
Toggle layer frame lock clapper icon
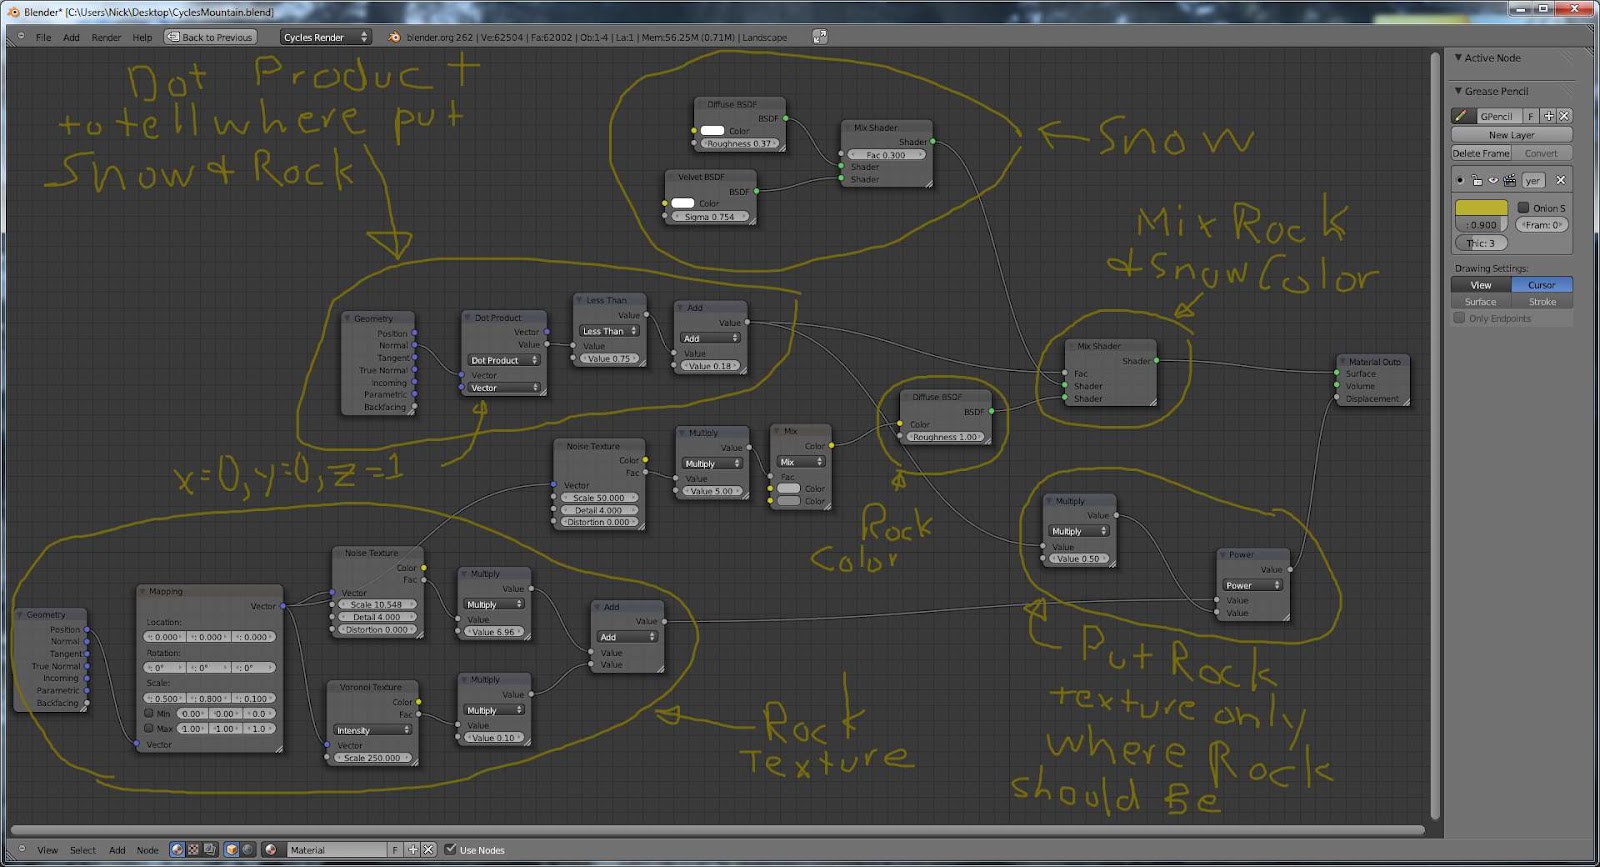pos(1509,181)
